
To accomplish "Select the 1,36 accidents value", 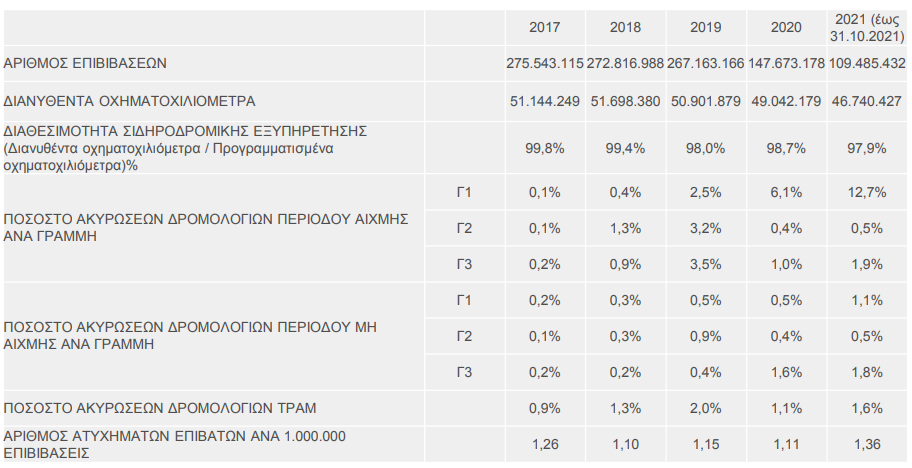I will tap(867, 444).
